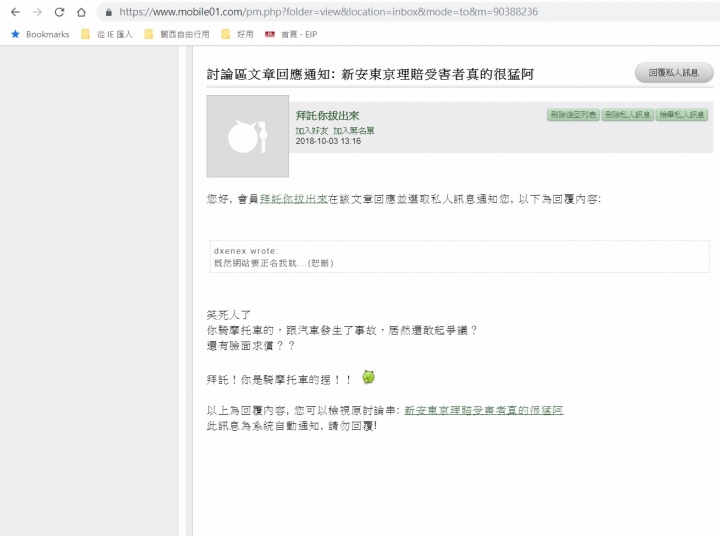Click the 加入黑名單 link

pos(354,131)
